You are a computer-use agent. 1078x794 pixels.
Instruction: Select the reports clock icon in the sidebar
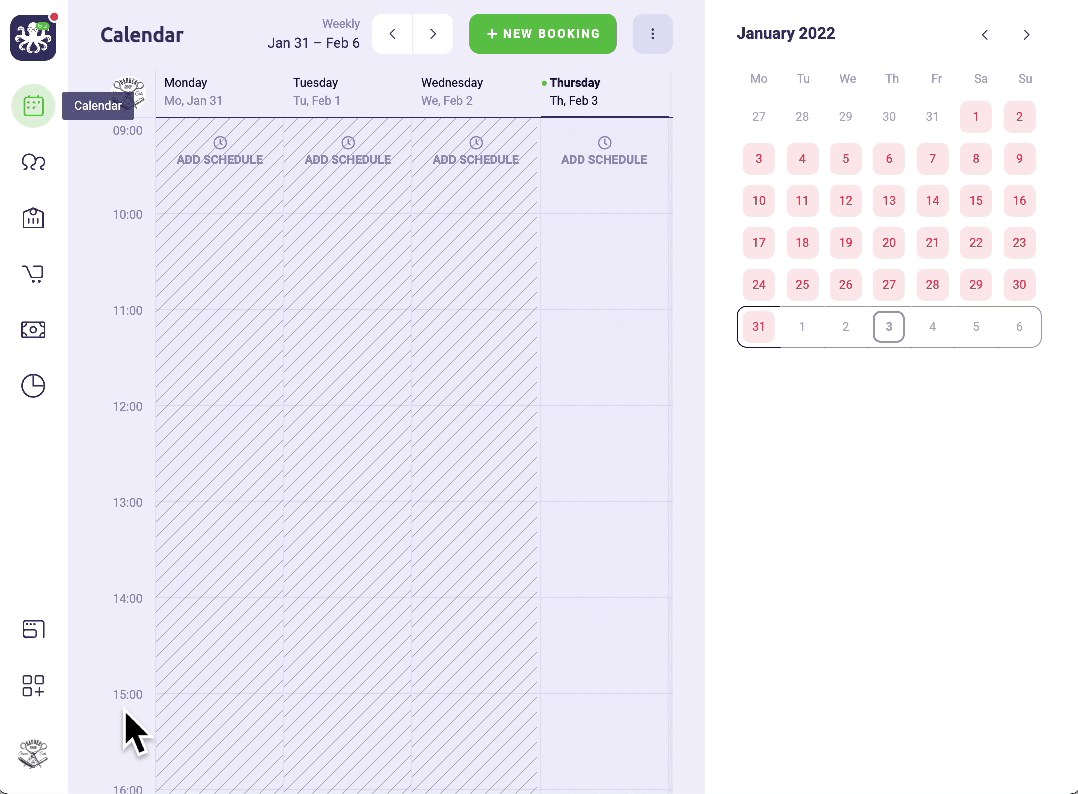[33, 385]
